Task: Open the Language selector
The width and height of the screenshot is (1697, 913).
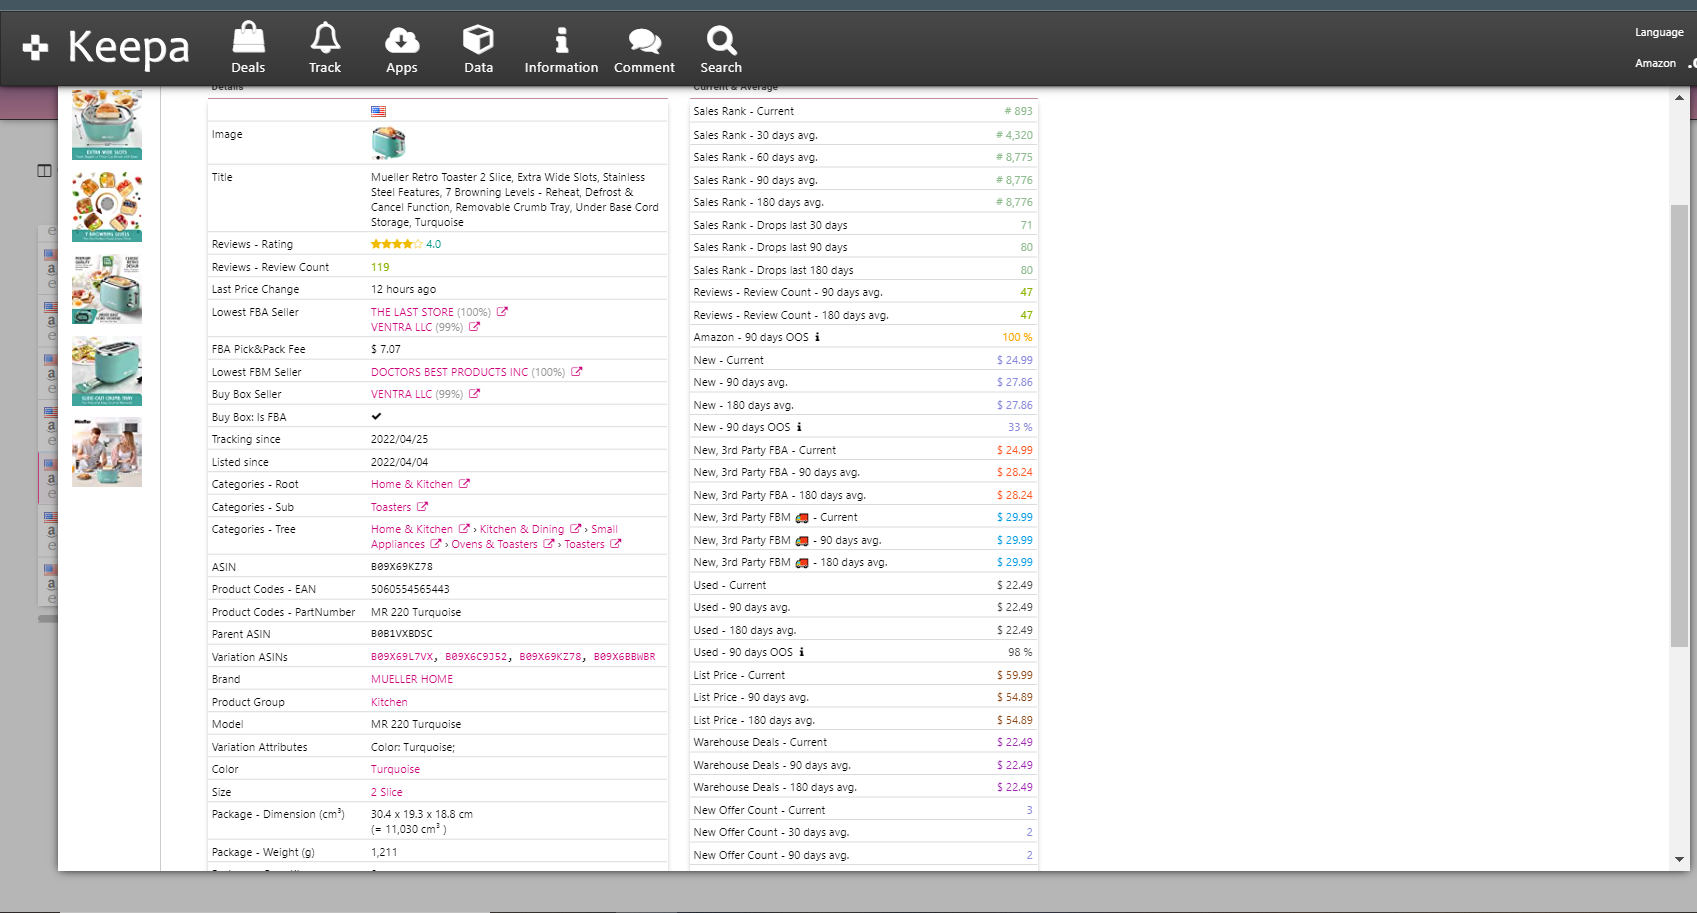Action: [x=1659, y=32]
